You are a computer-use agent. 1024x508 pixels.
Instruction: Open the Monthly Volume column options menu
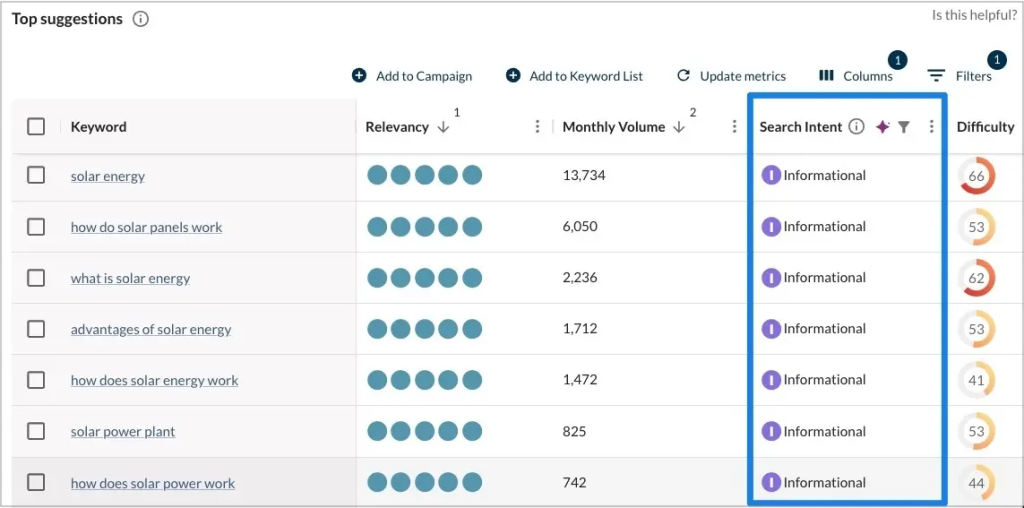point(734,127)
